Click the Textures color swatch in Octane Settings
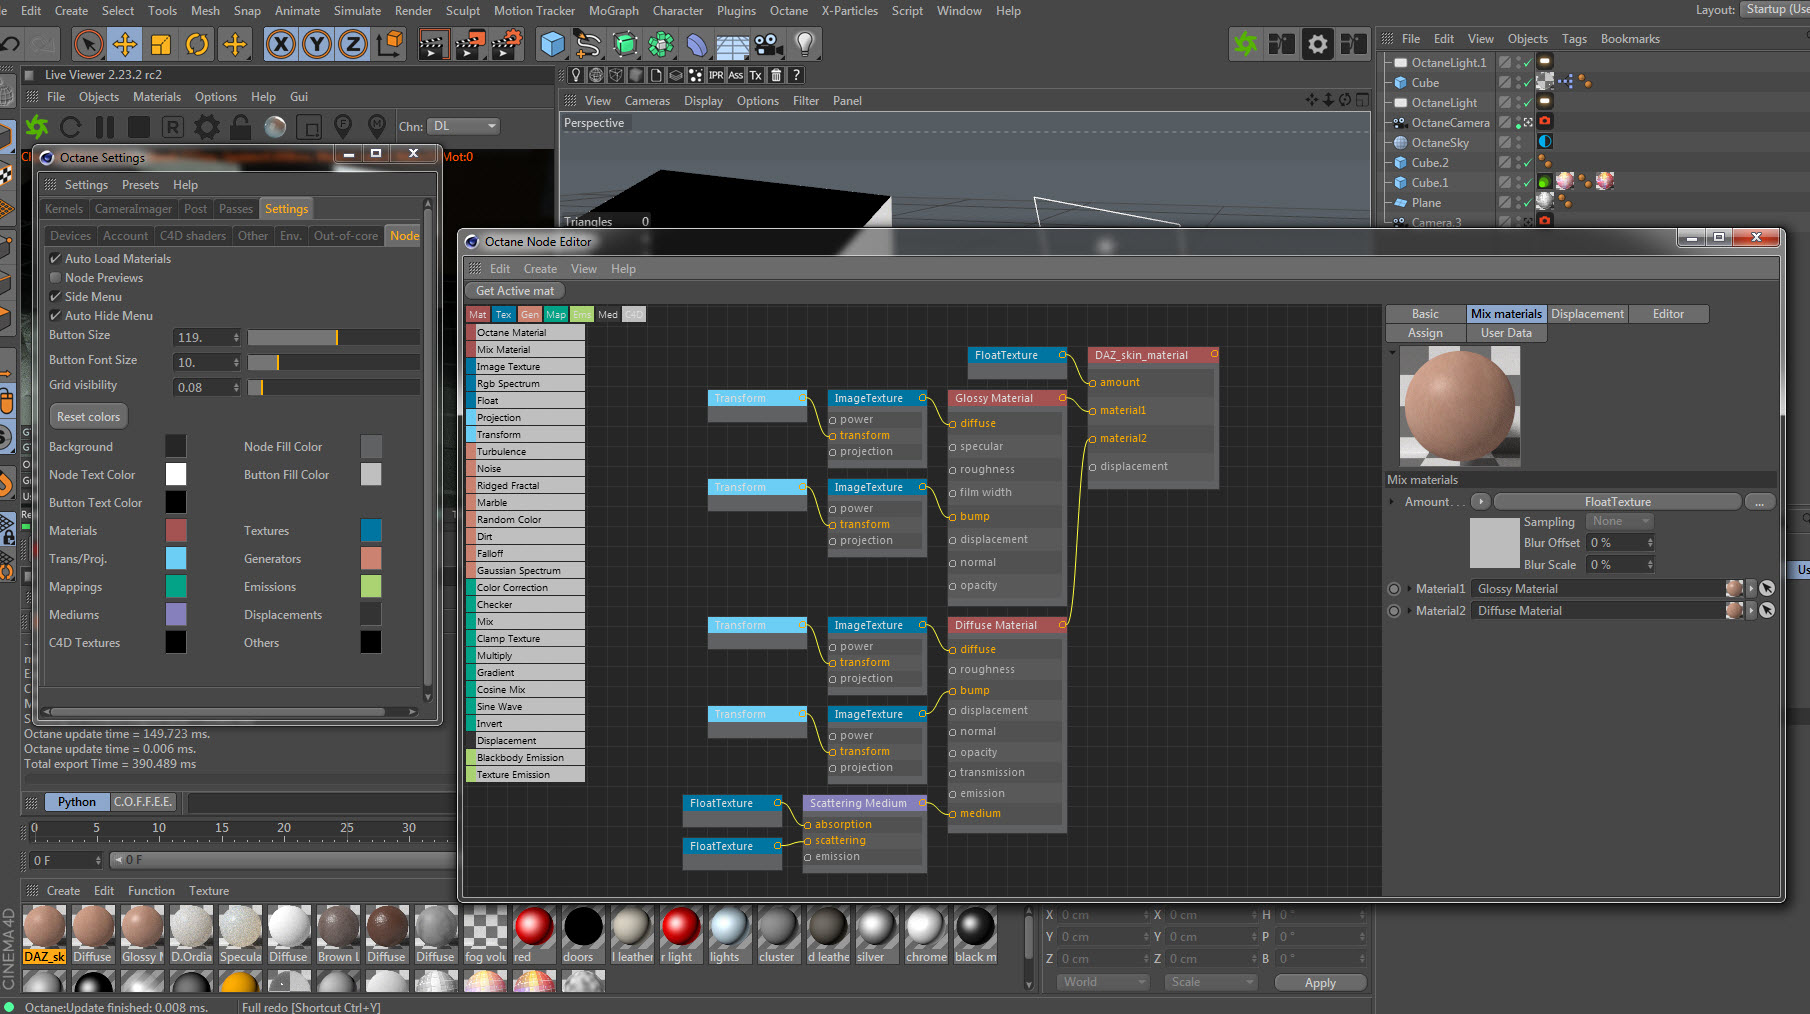This screenshot has width=1810, height=1014. click(371, 530)
